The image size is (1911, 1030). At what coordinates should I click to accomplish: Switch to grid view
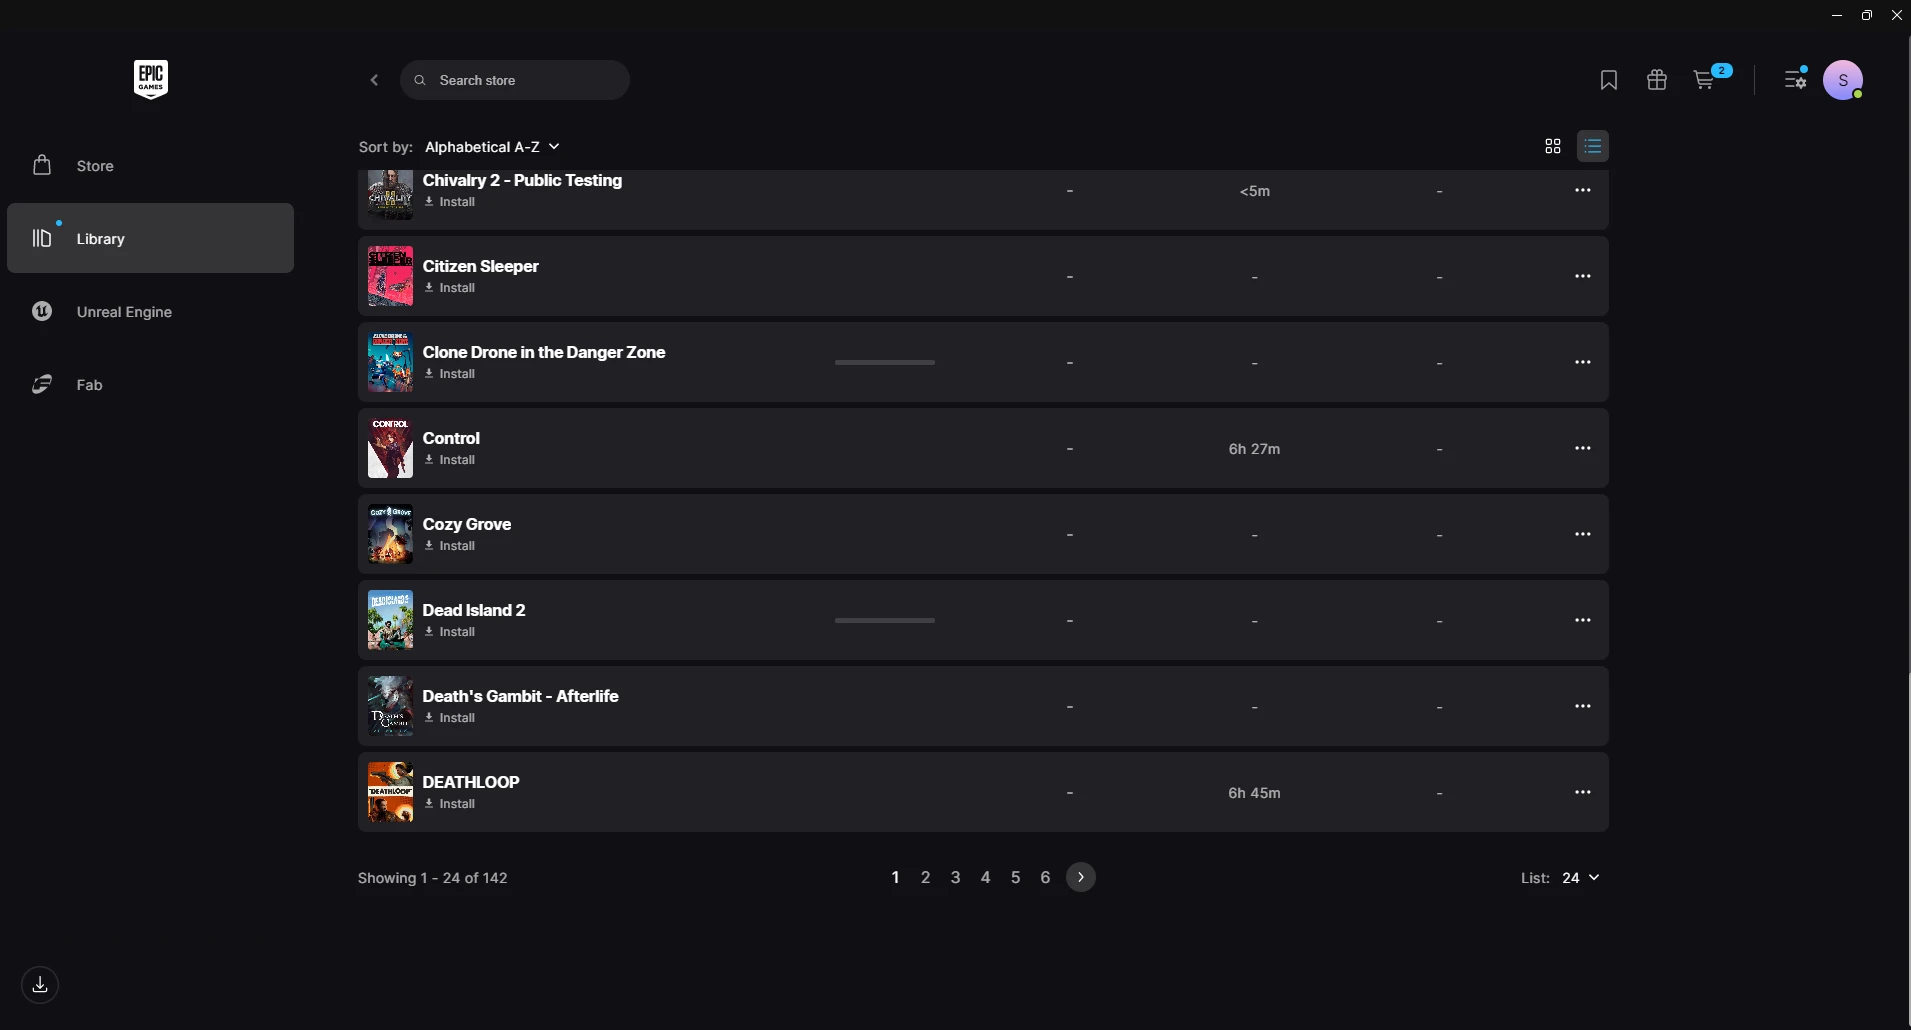pos(1552,146)
